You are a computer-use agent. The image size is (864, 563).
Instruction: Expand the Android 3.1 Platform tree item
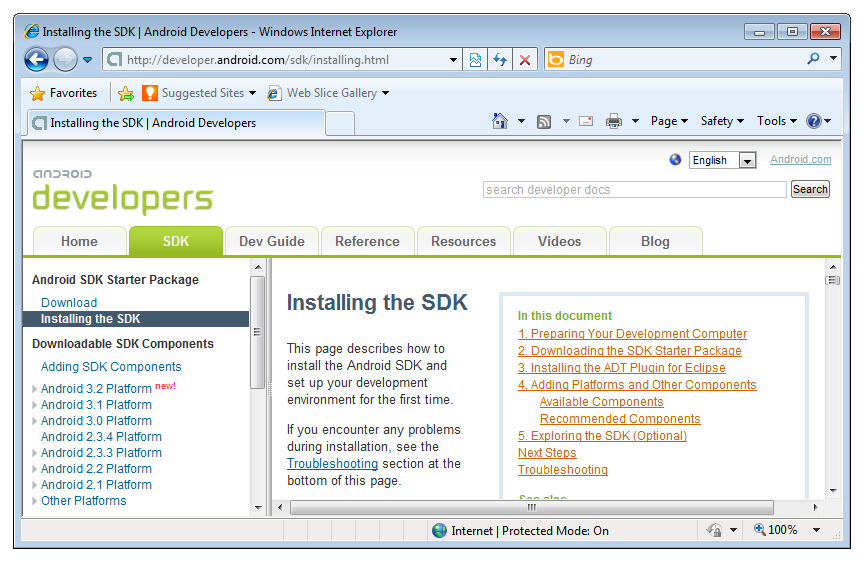coord(35,405)
